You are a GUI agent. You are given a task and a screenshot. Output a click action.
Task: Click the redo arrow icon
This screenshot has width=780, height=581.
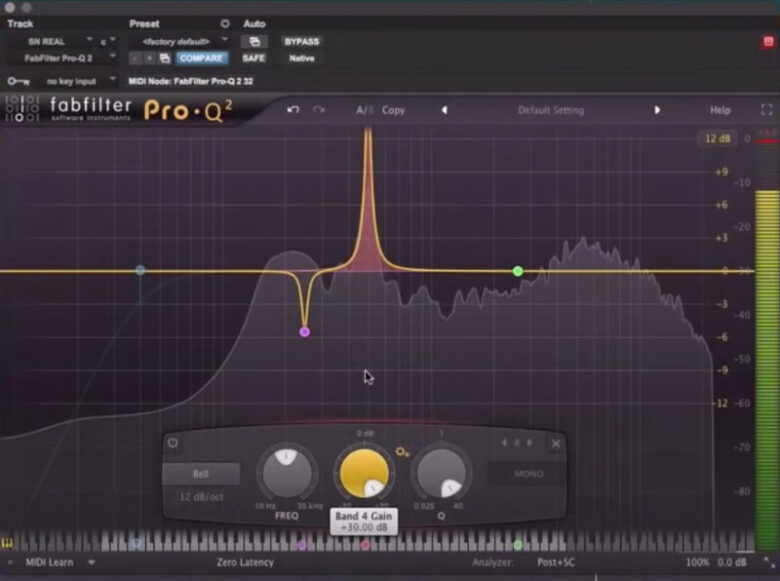(x=319, y=110)
